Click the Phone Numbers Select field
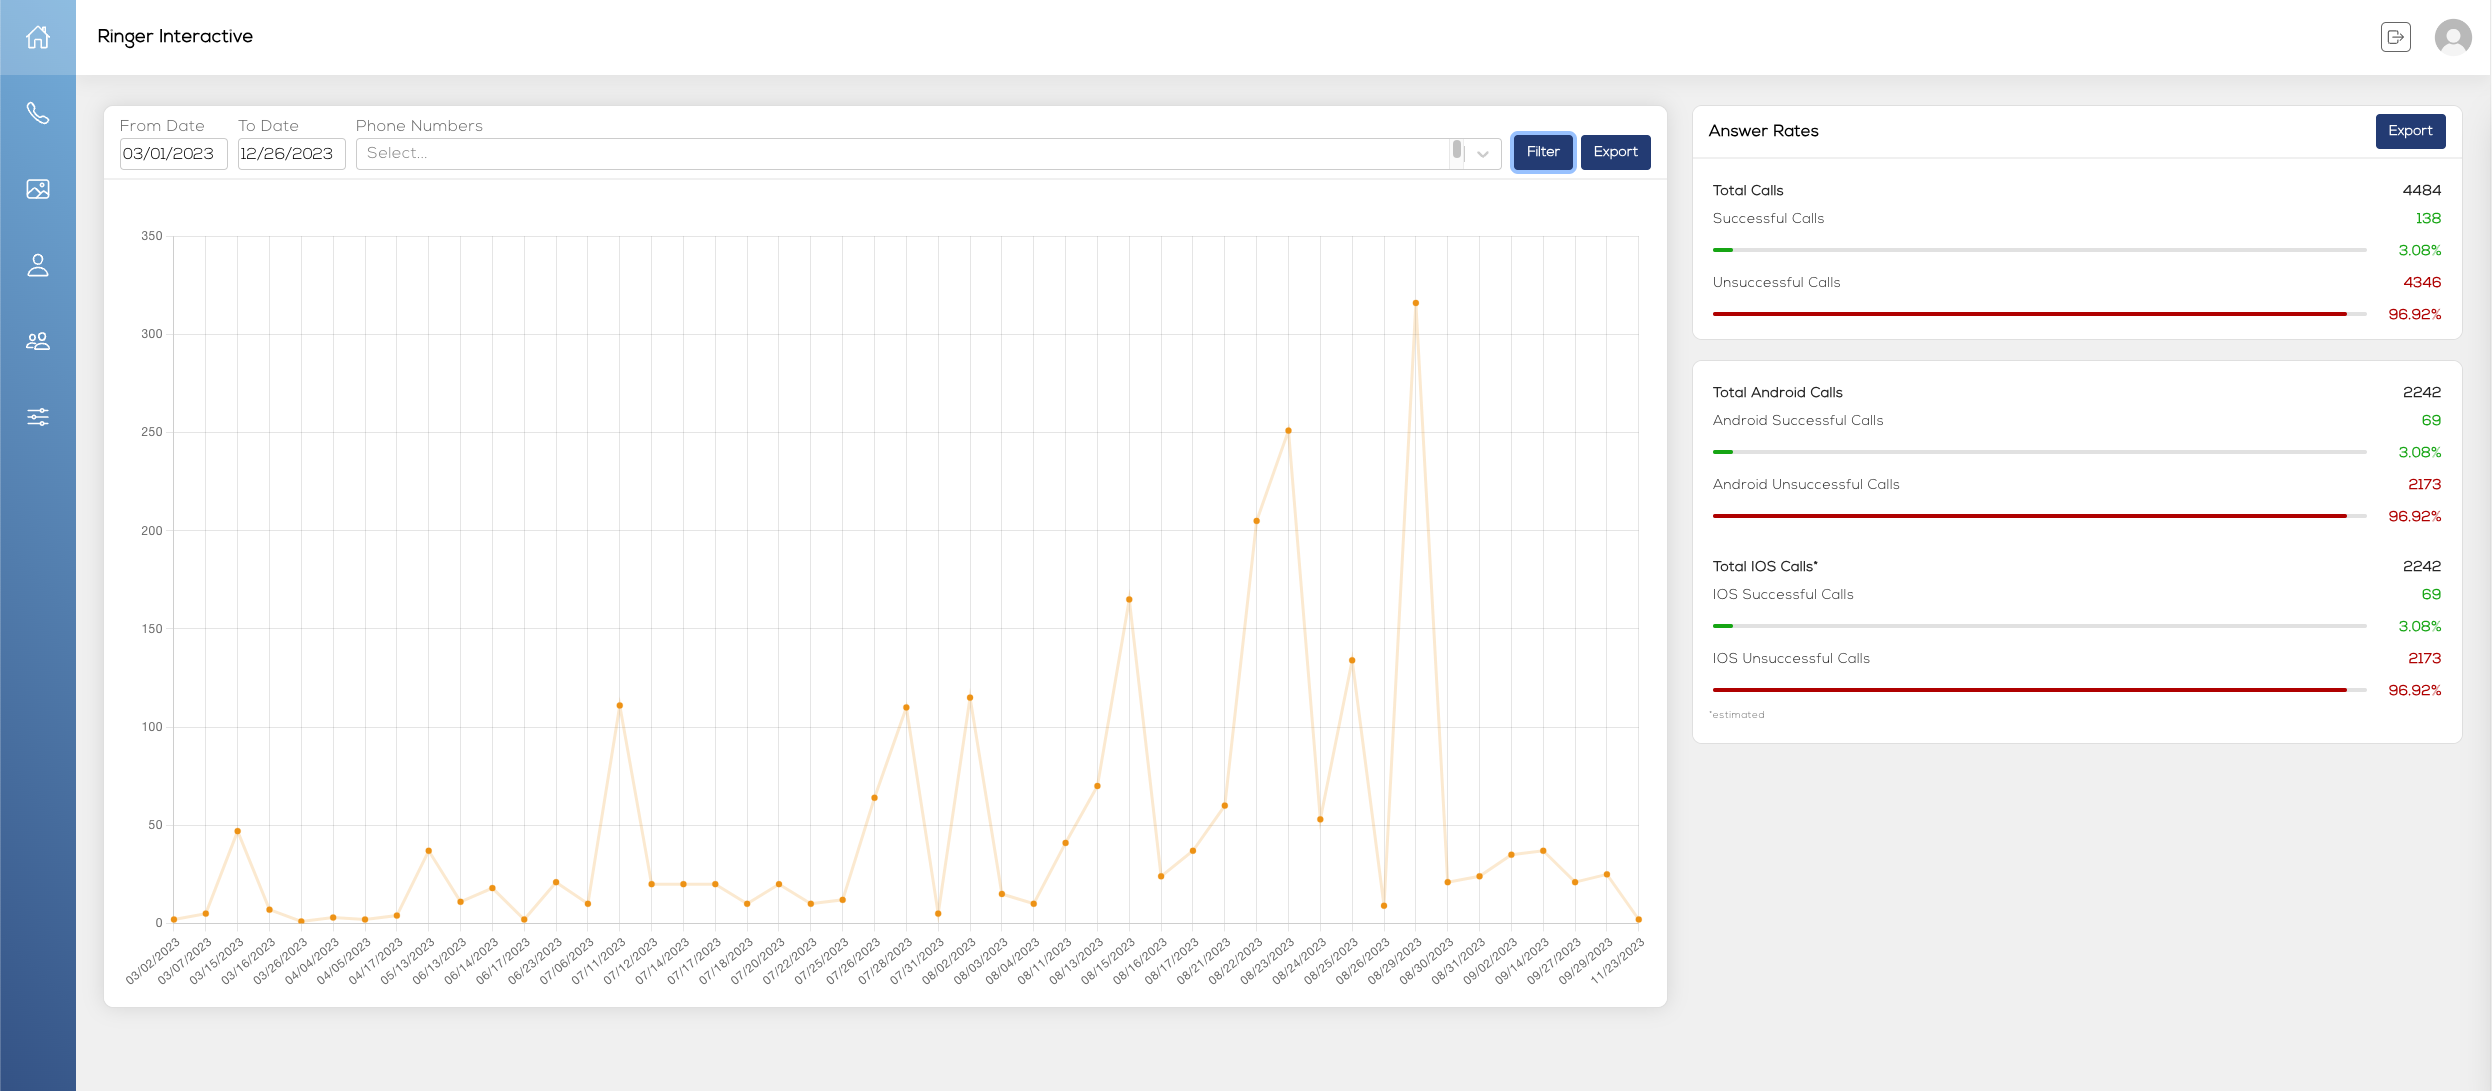This screenshot has height=1091, width=2492. [x=900, y=154]
